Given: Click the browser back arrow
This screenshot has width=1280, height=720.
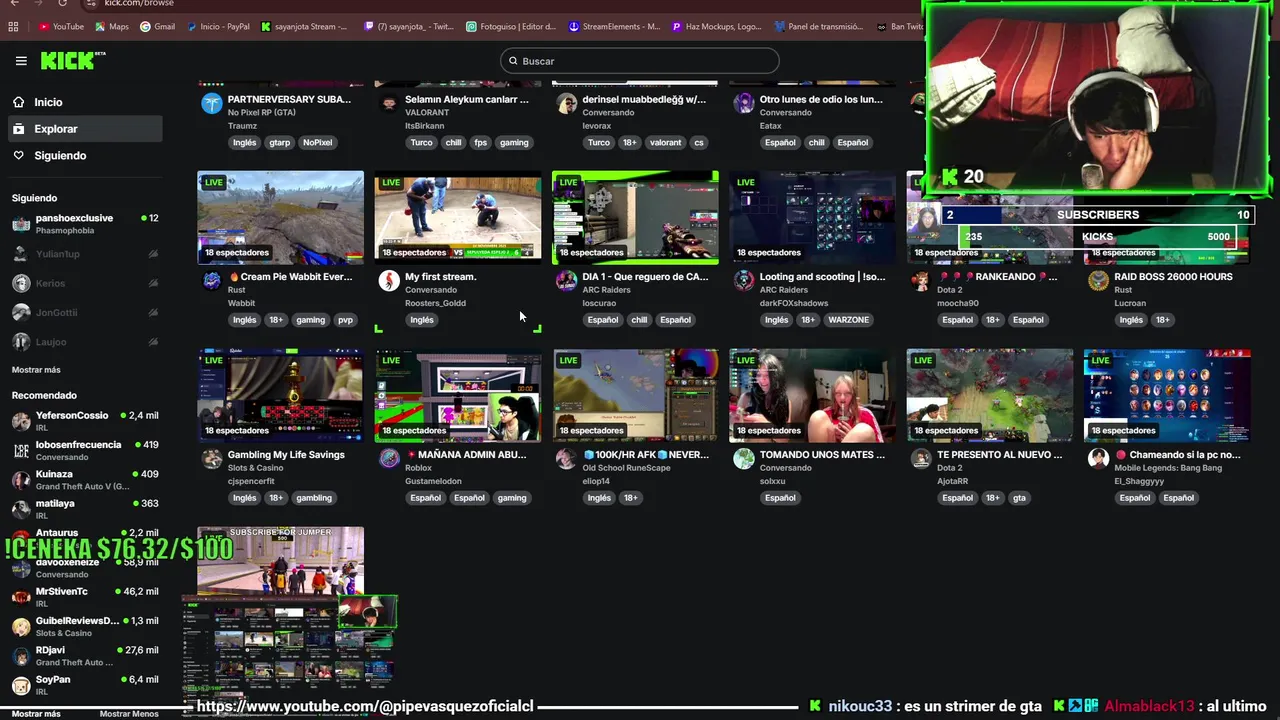Looking at the screenshot, I should coord(14,3).
